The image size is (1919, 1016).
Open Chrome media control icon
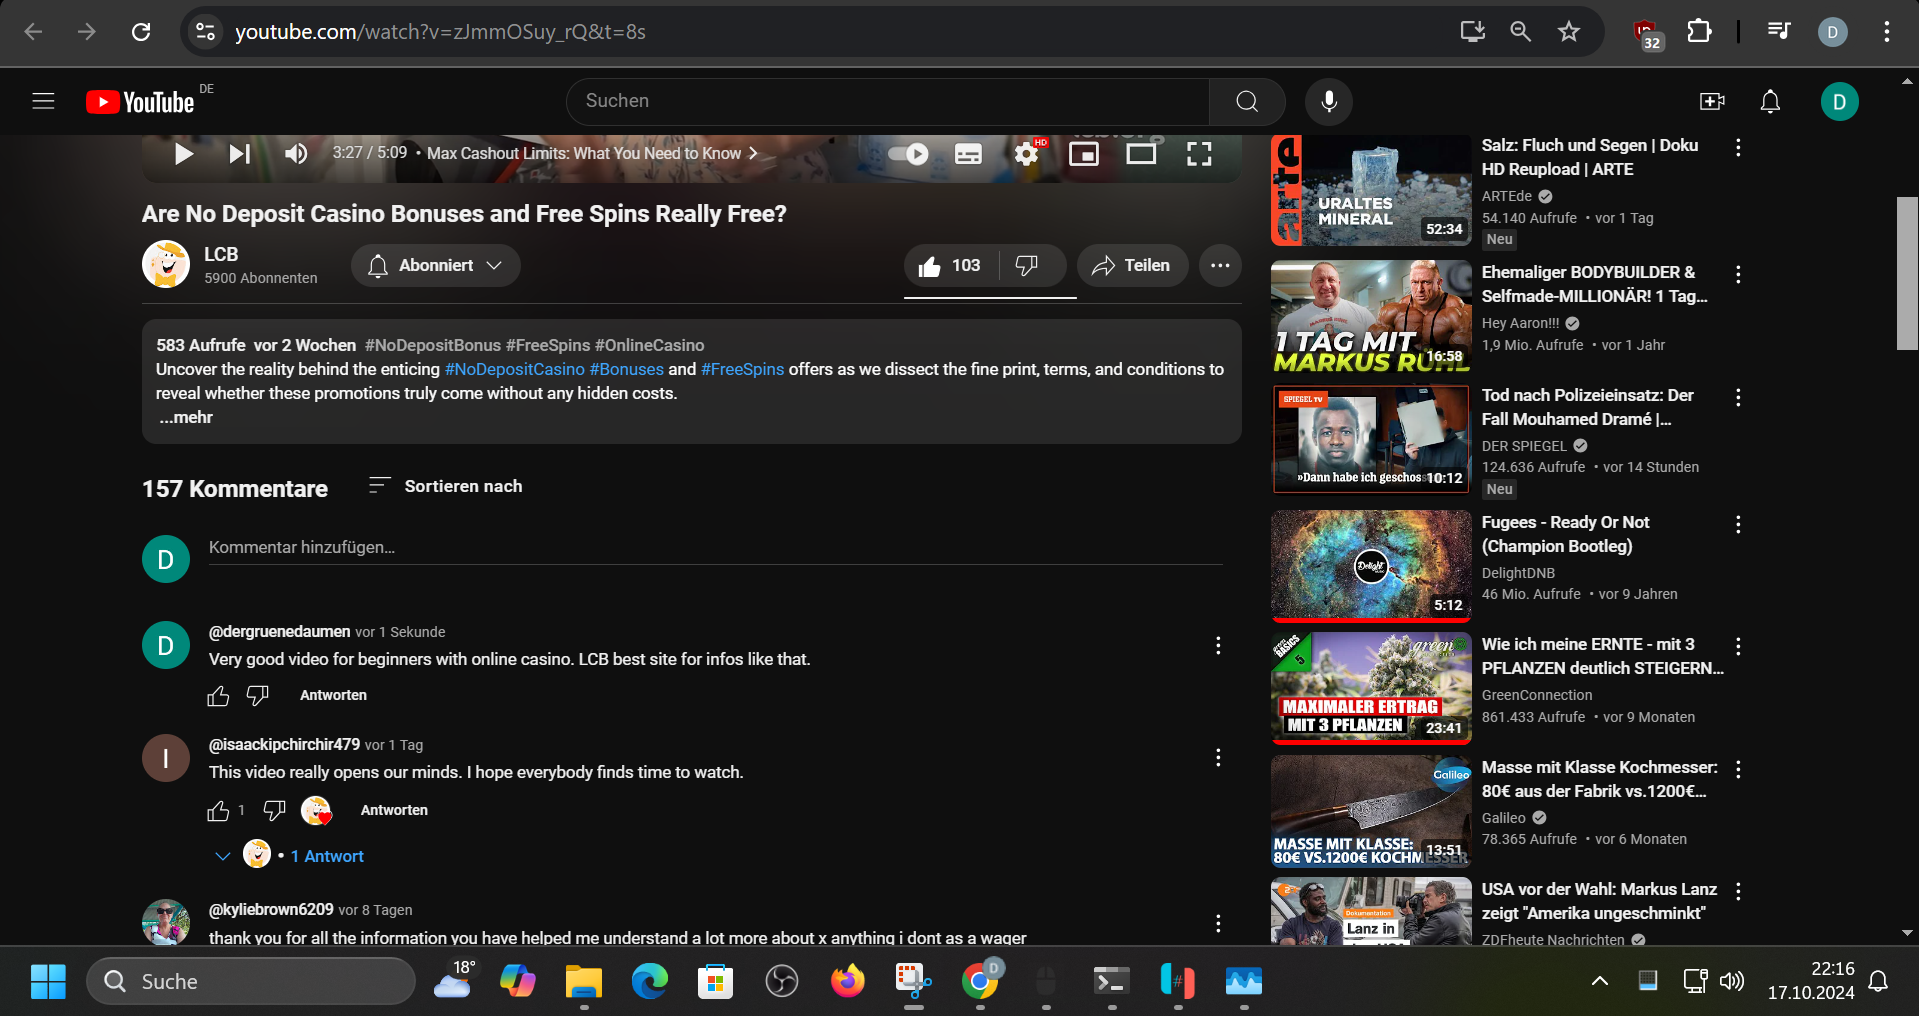tap(1779, 32)
